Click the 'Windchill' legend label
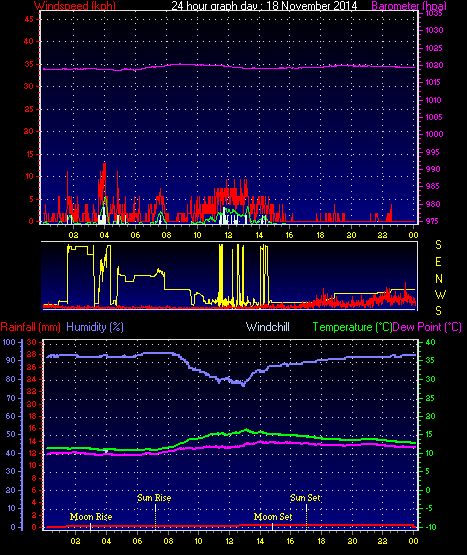The width and height of the screenshot is (467, 555). point(268,327)
